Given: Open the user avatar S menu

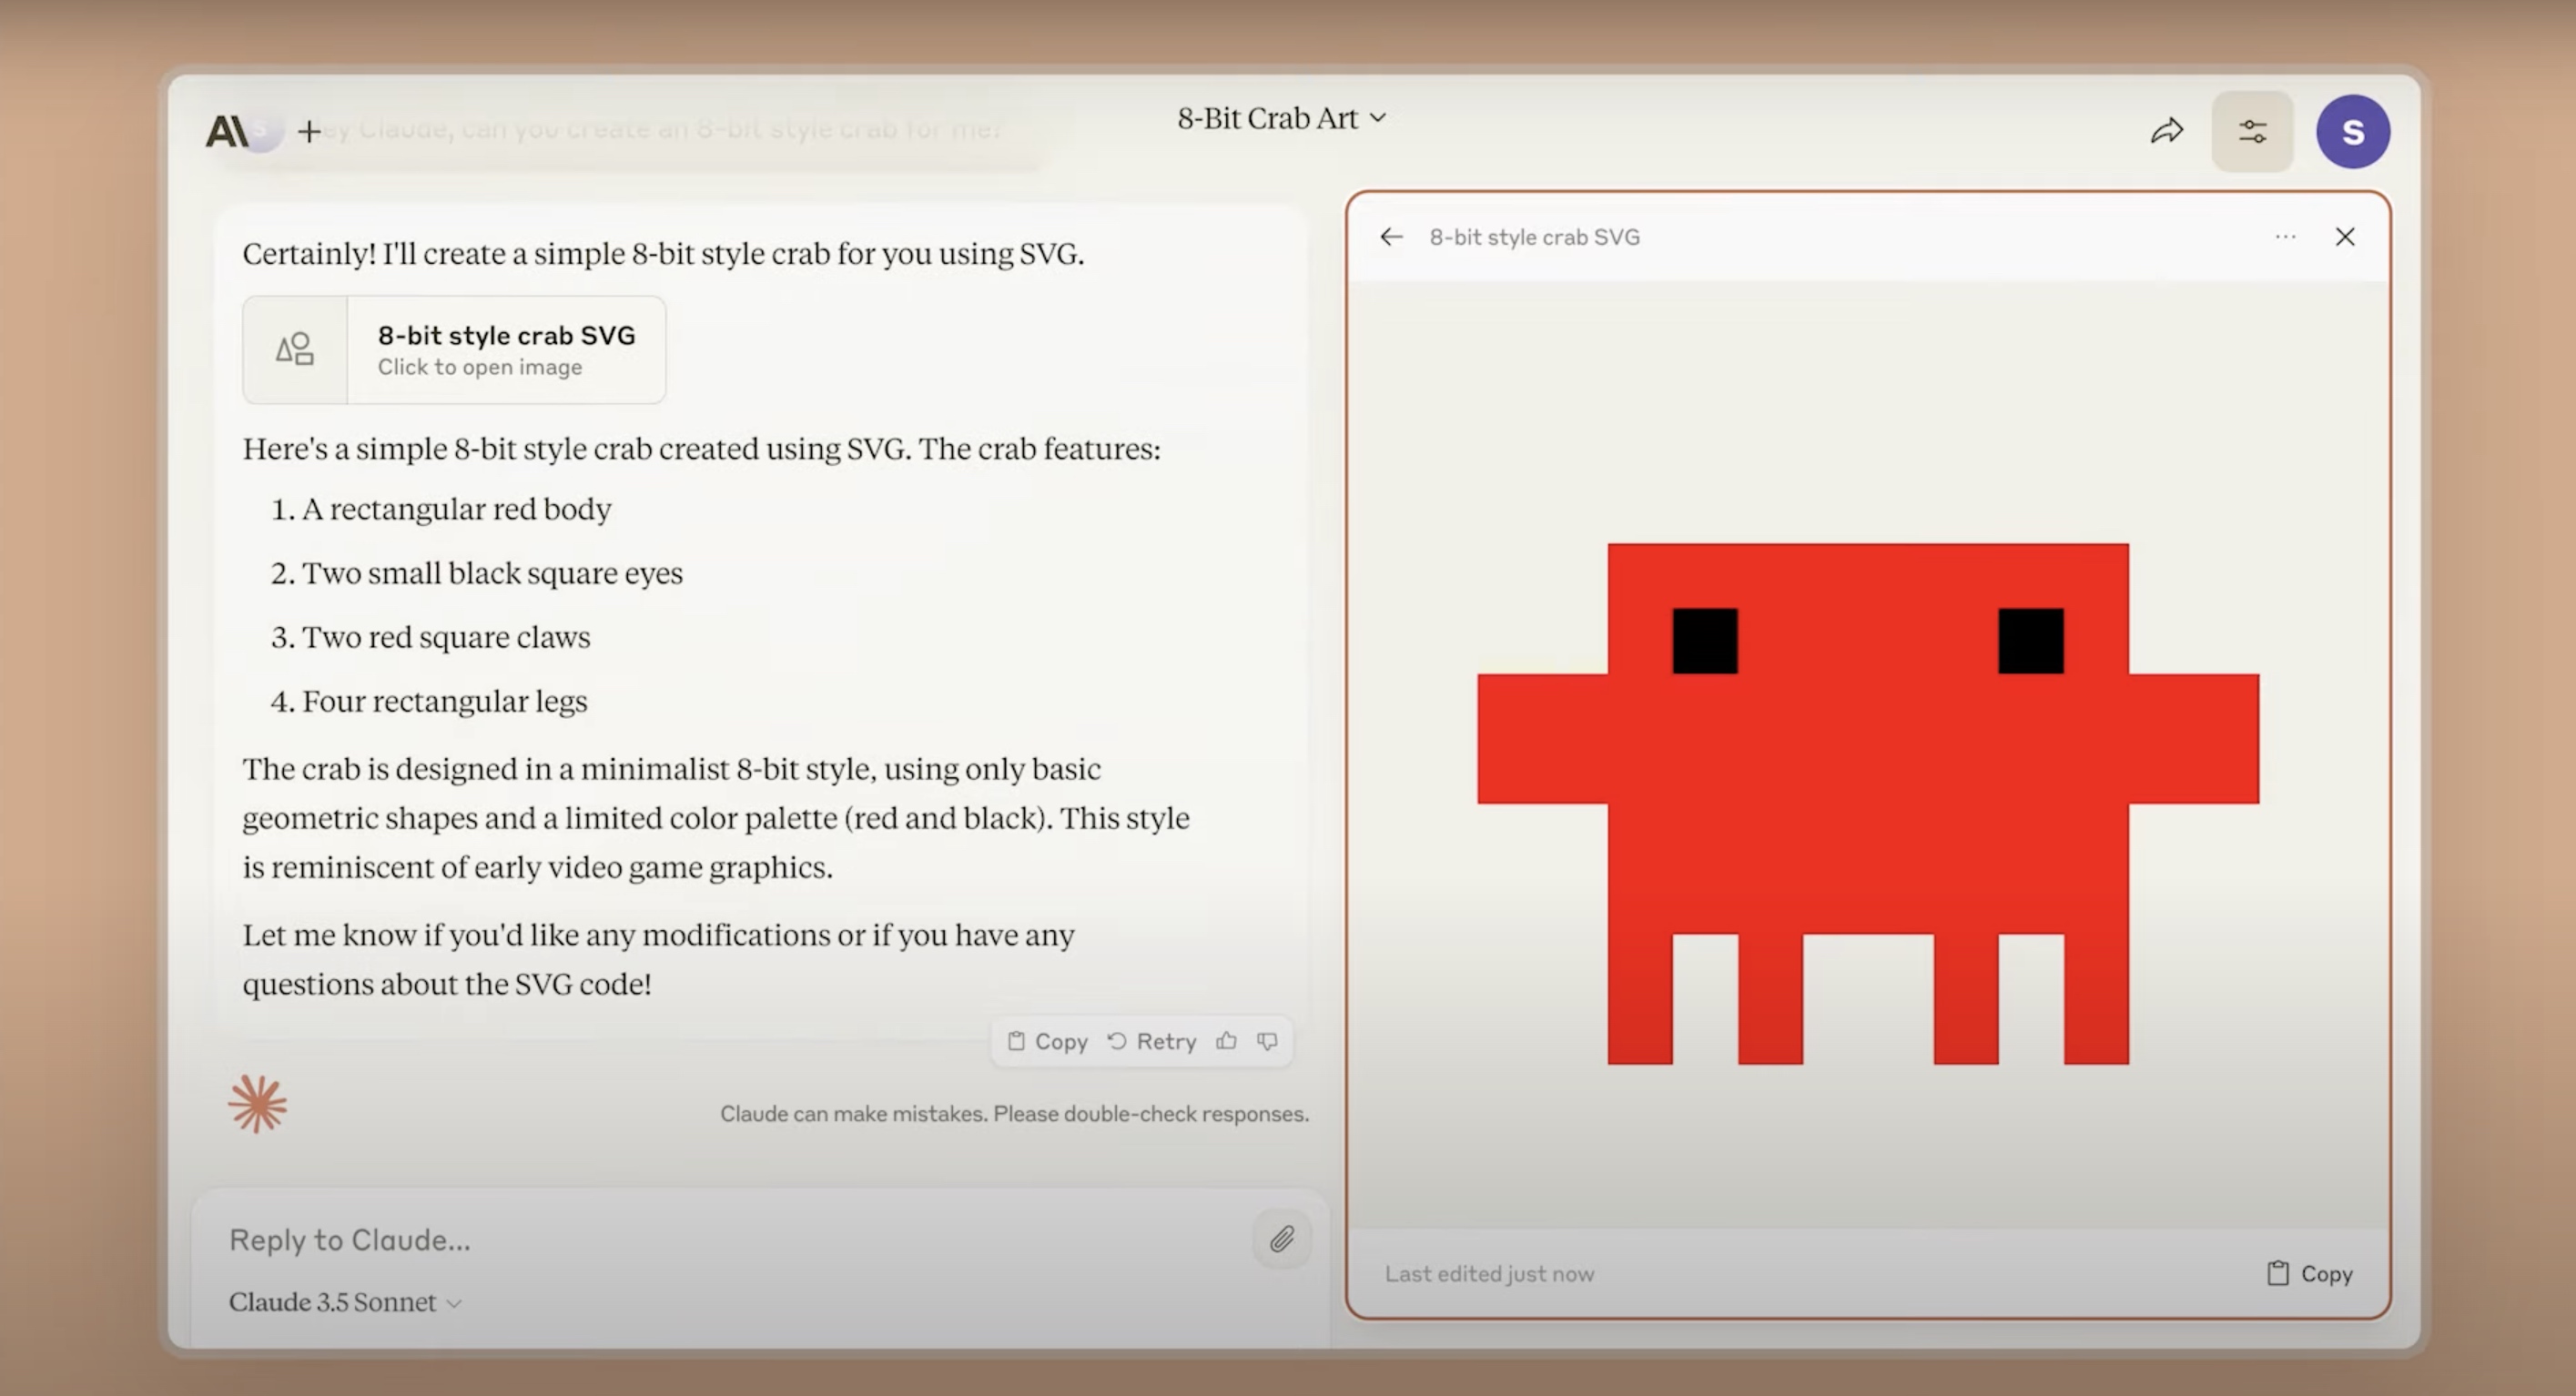Looking at the screenshot, I should 2352,131.
